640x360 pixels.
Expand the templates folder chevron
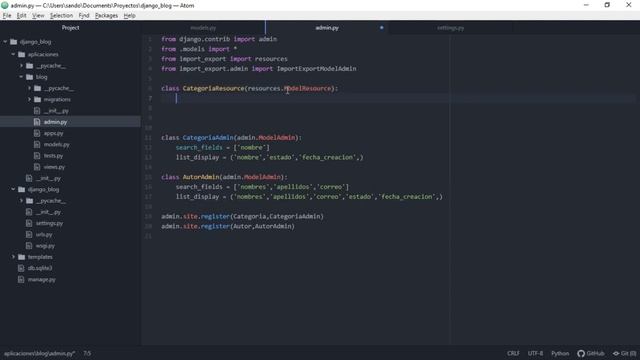tap(13, 257)
